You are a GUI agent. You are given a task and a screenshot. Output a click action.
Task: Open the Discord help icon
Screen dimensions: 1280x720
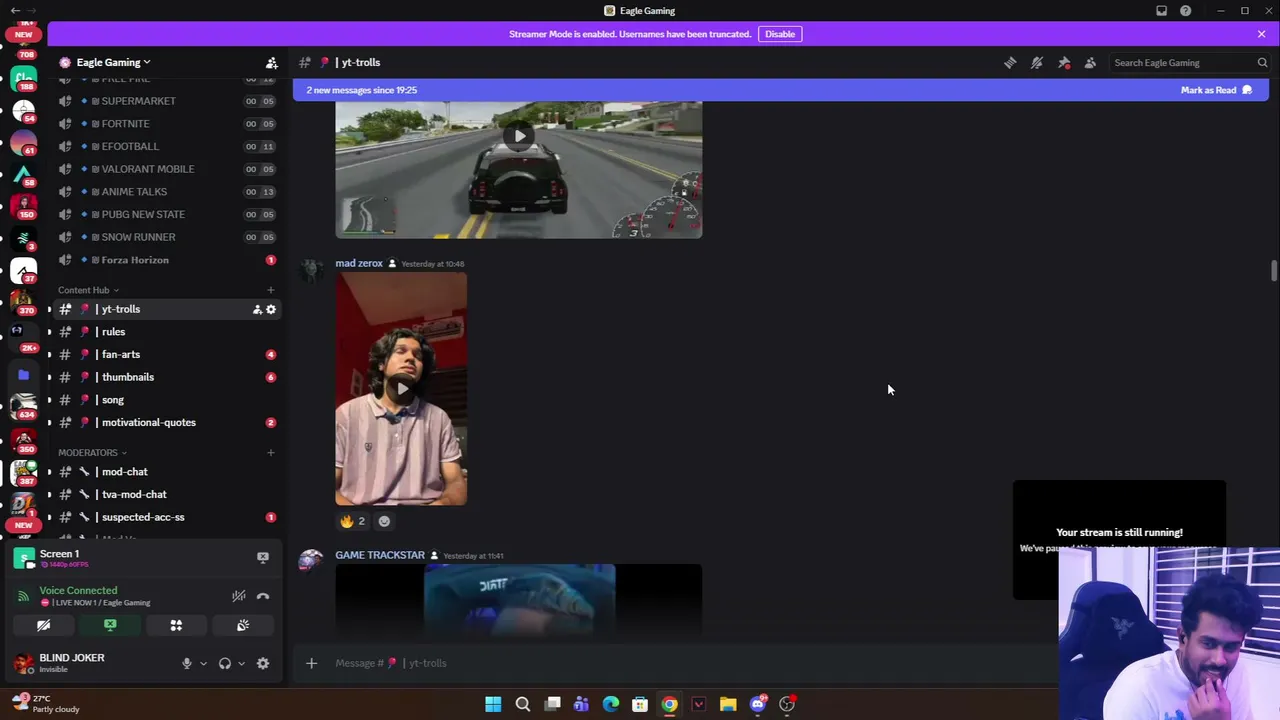click(x=1185, y=11)
